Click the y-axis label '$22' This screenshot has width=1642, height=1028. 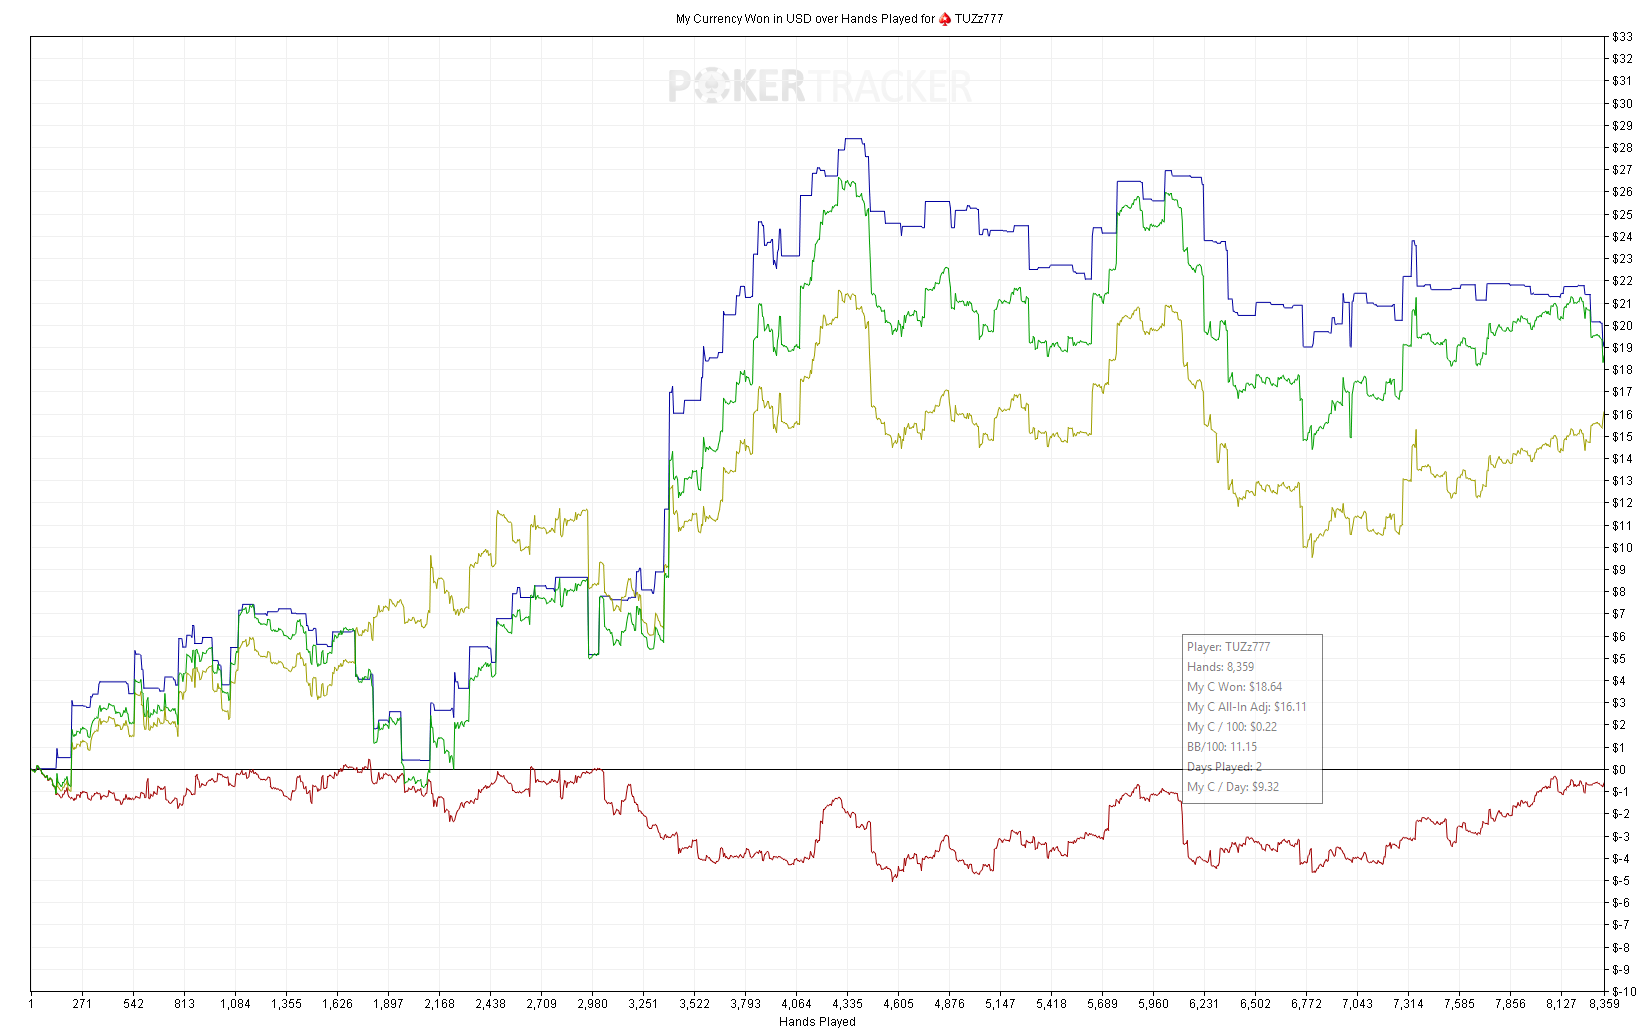point(1622,281)
